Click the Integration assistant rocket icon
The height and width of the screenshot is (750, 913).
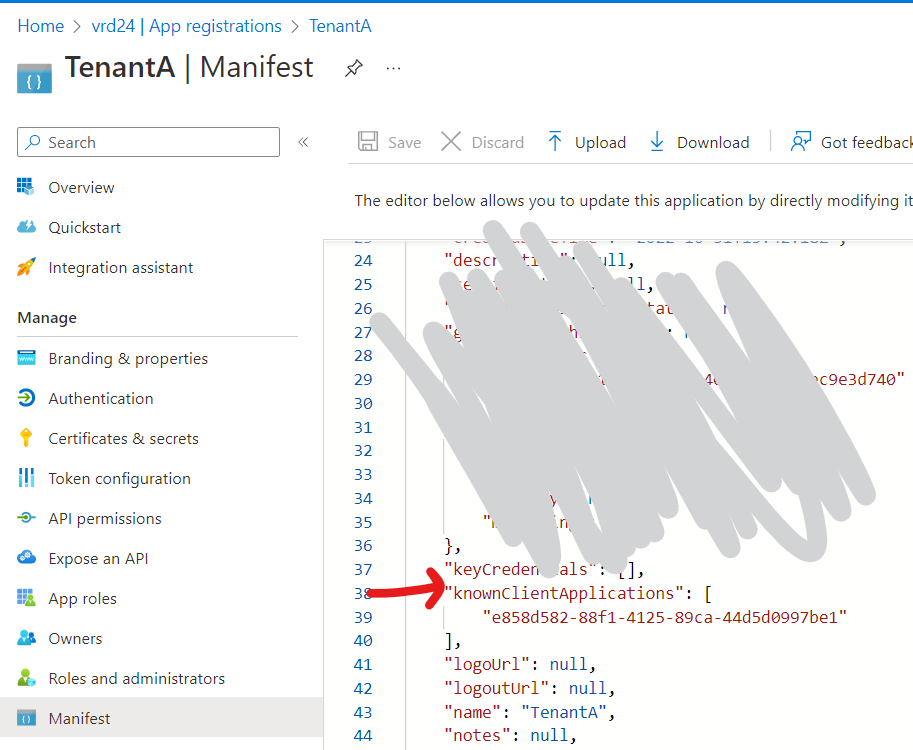coord(26,267)
